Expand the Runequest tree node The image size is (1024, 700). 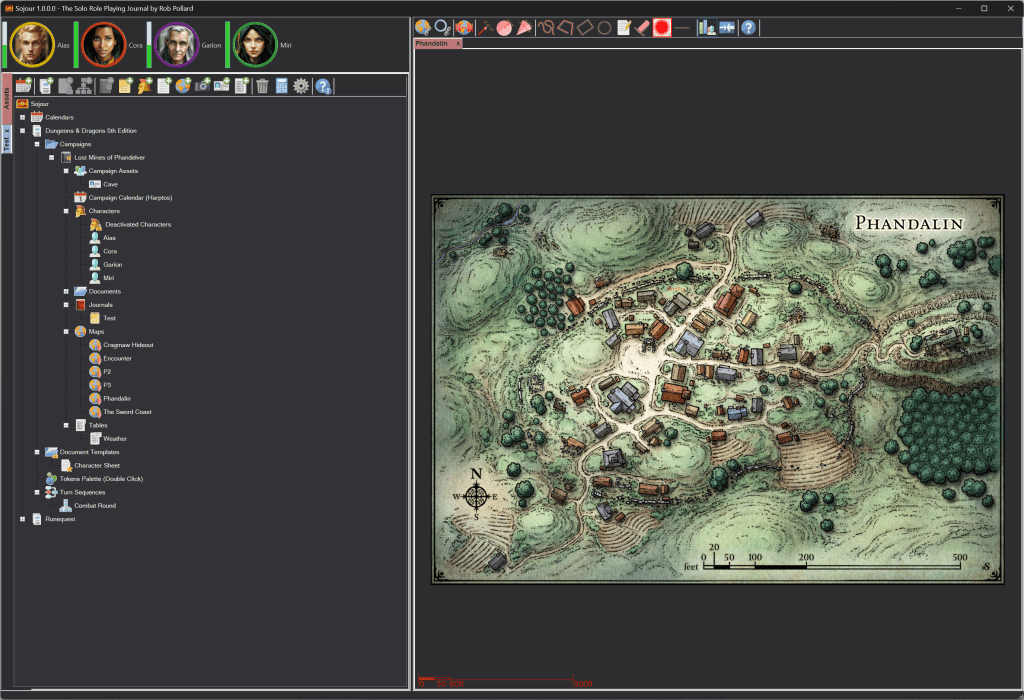[x=22, y=519]
